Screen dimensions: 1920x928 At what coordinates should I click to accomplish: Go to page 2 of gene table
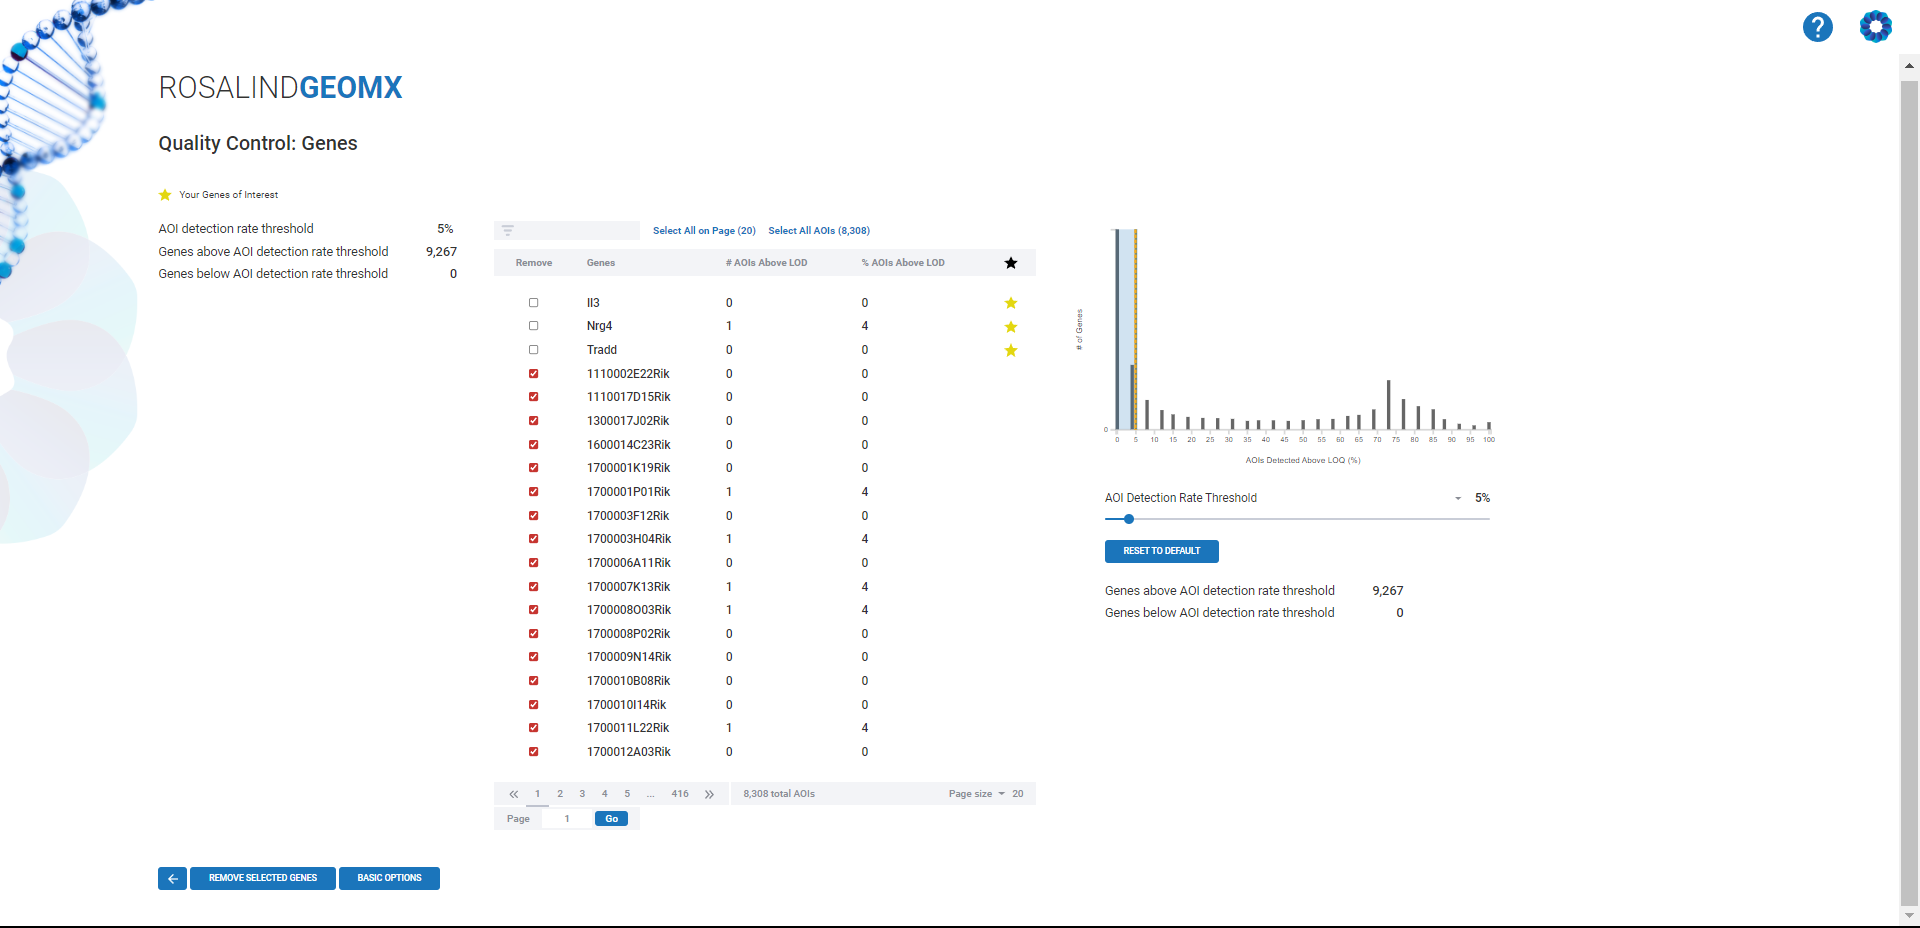[560, 794]
